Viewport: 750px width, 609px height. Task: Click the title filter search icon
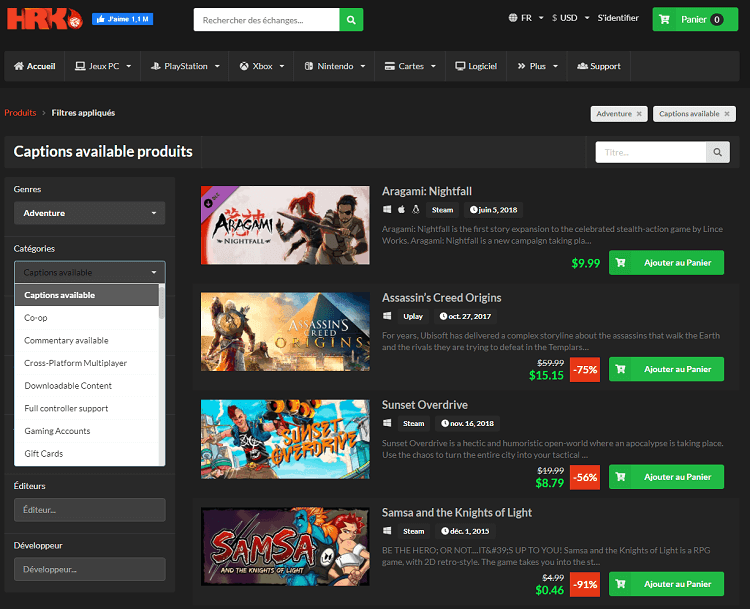(717, 152)
